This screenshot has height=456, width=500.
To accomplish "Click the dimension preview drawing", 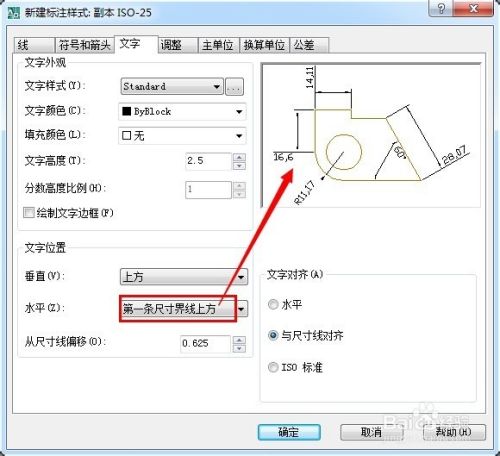I will pos(371,135).
